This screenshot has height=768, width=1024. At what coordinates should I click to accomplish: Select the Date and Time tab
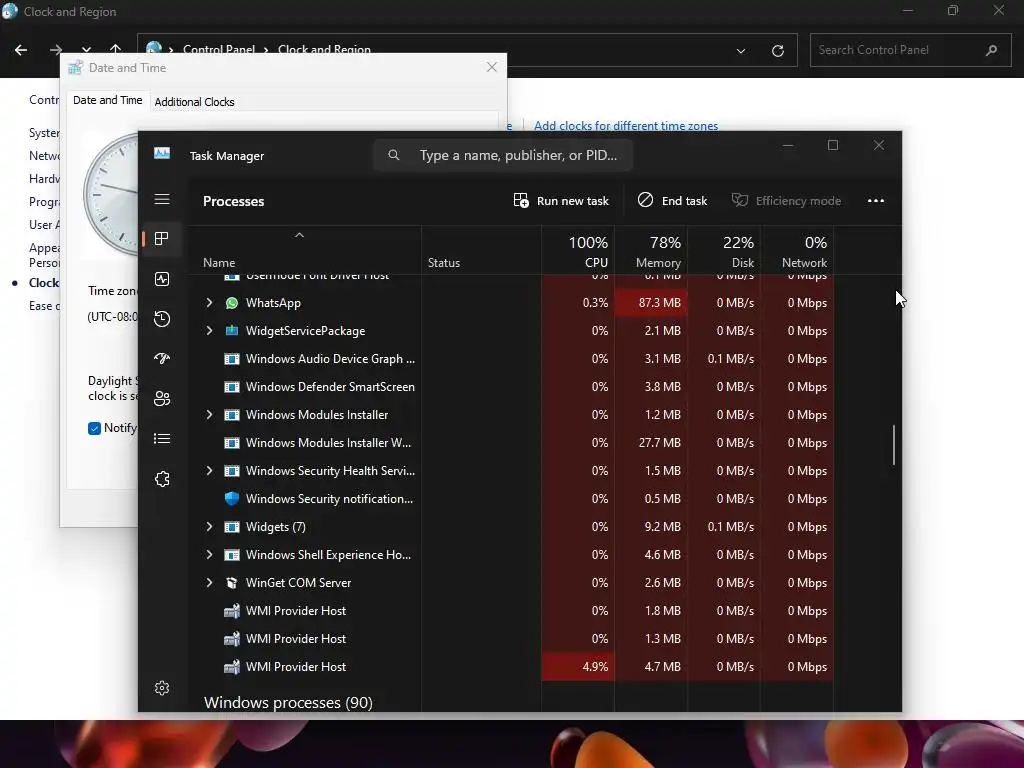pos(107,100)
